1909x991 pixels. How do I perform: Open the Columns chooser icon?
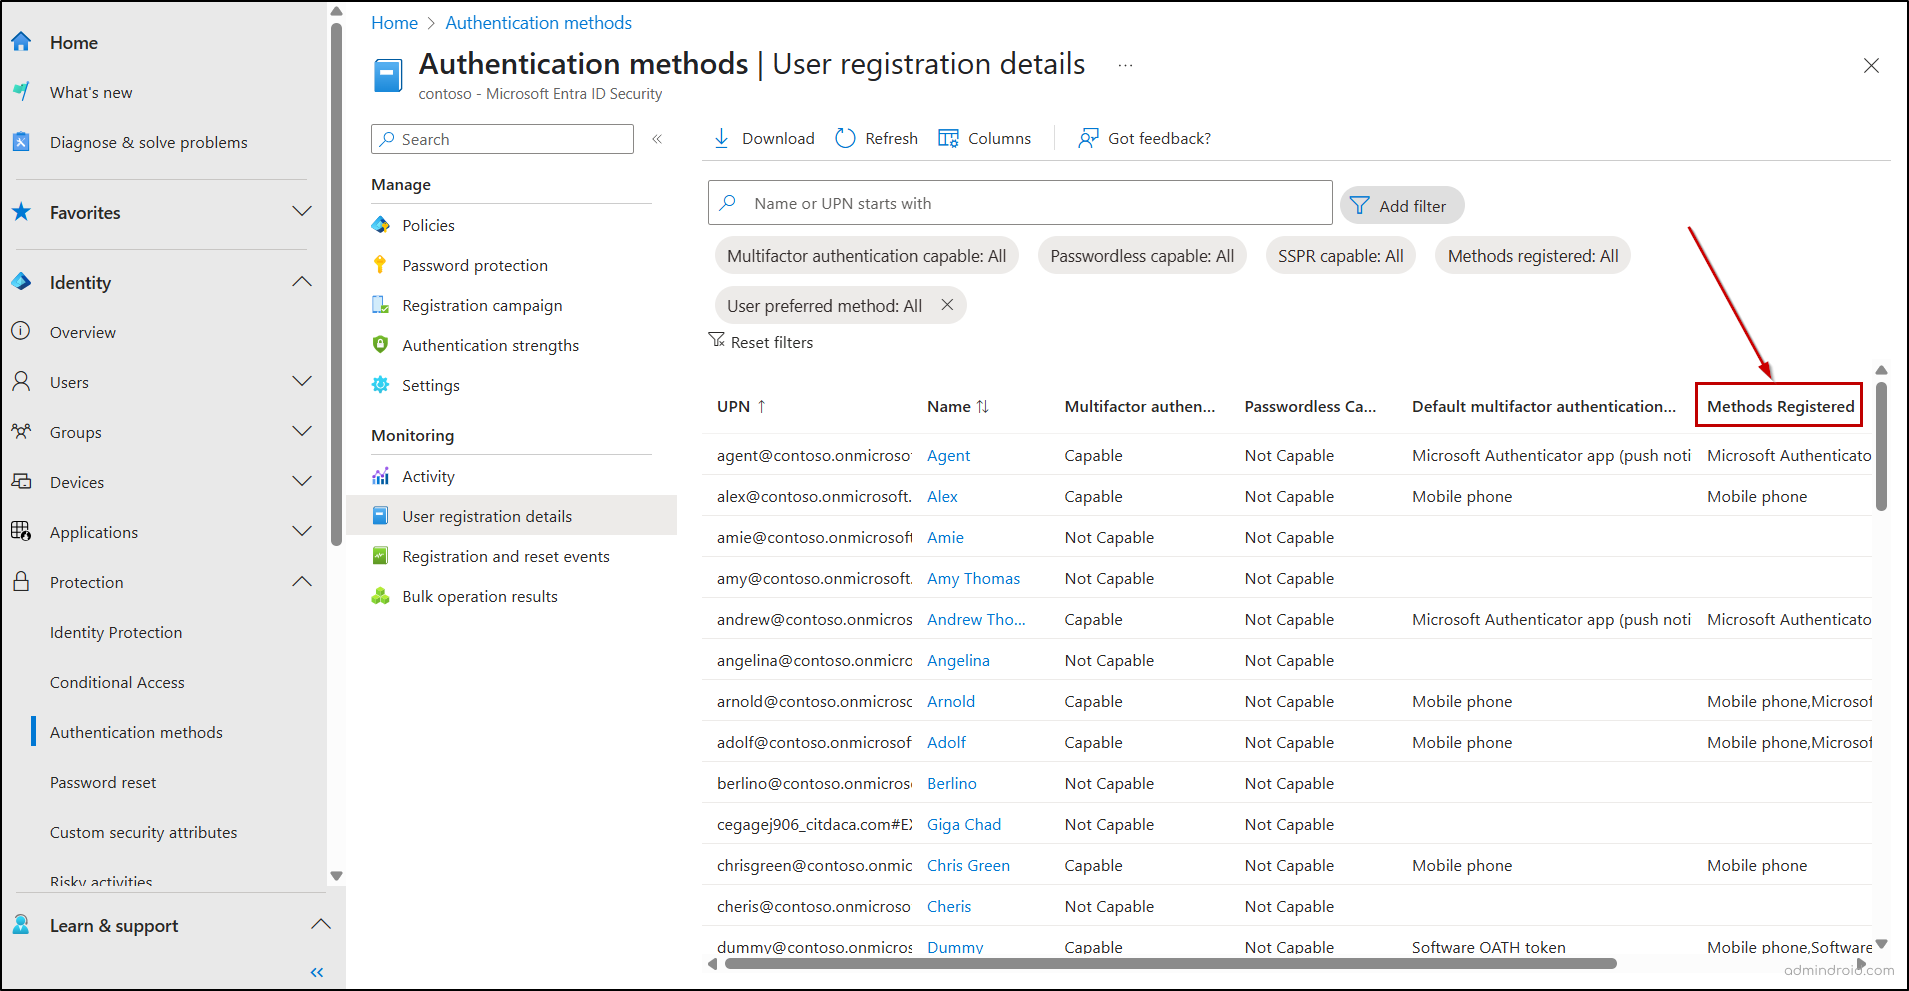coord(946,137)
